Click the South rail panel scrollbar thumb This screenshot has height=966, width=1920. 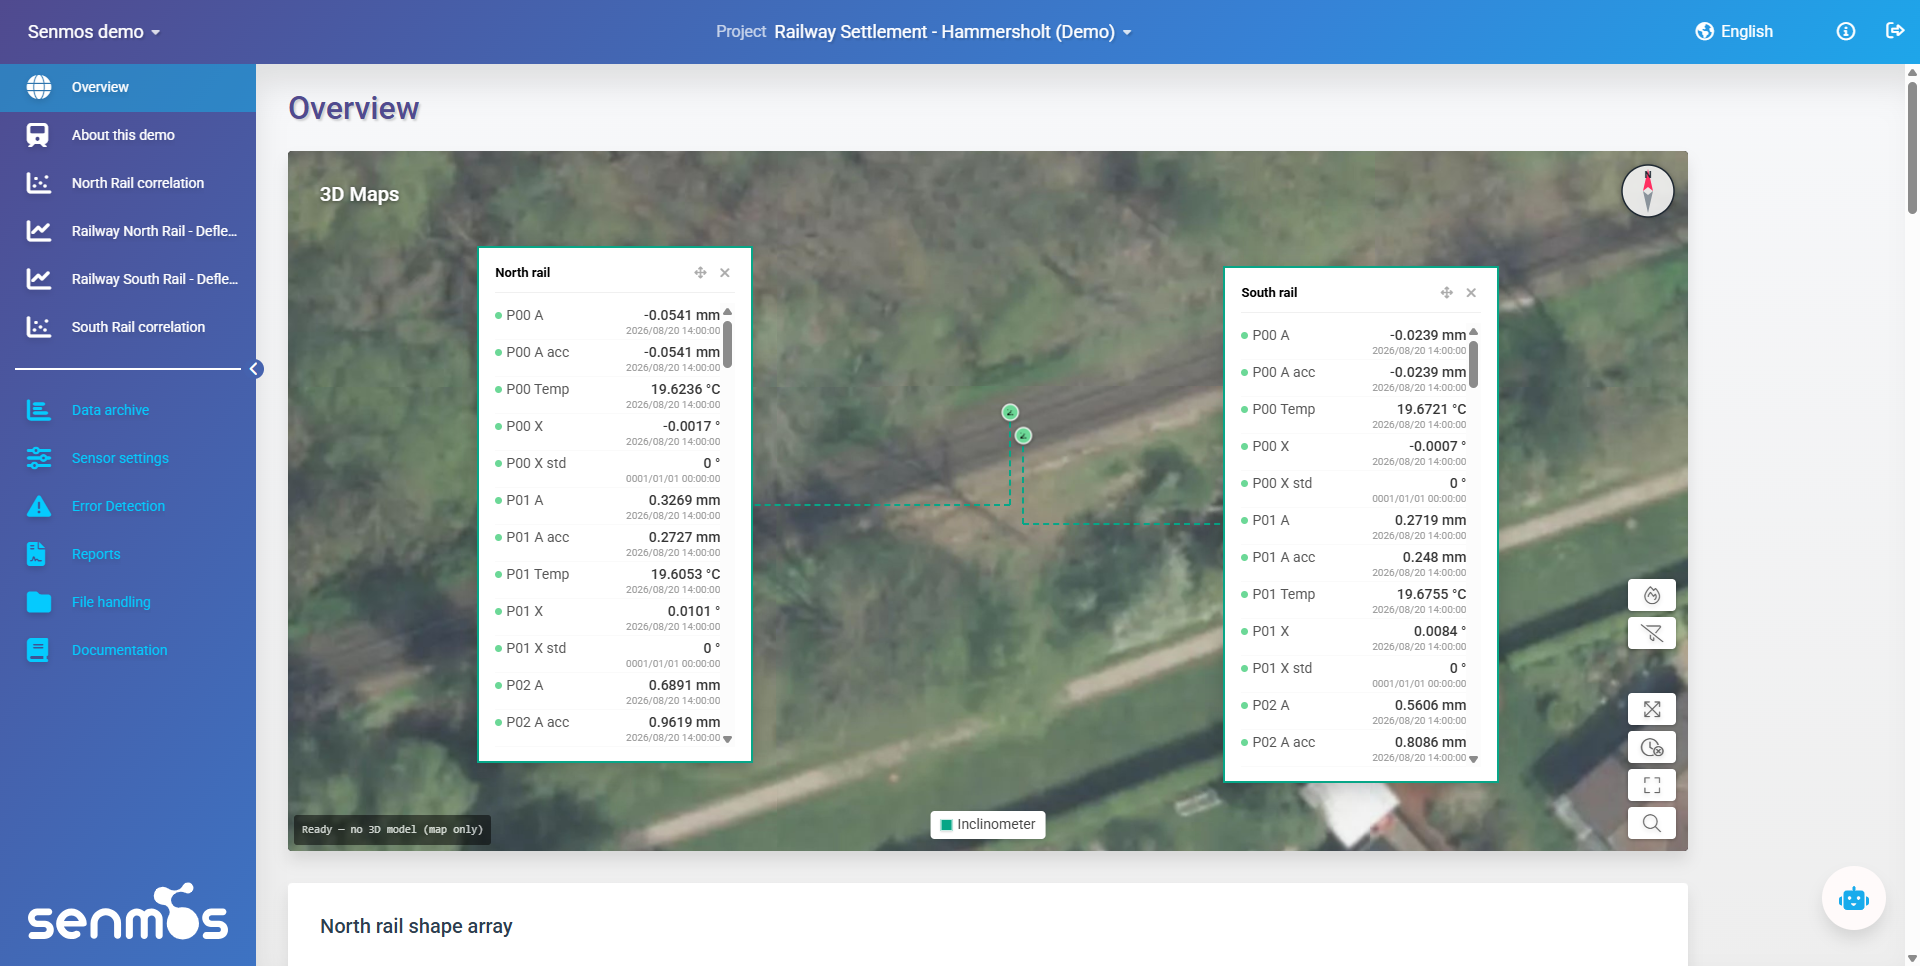[1474, 364]
